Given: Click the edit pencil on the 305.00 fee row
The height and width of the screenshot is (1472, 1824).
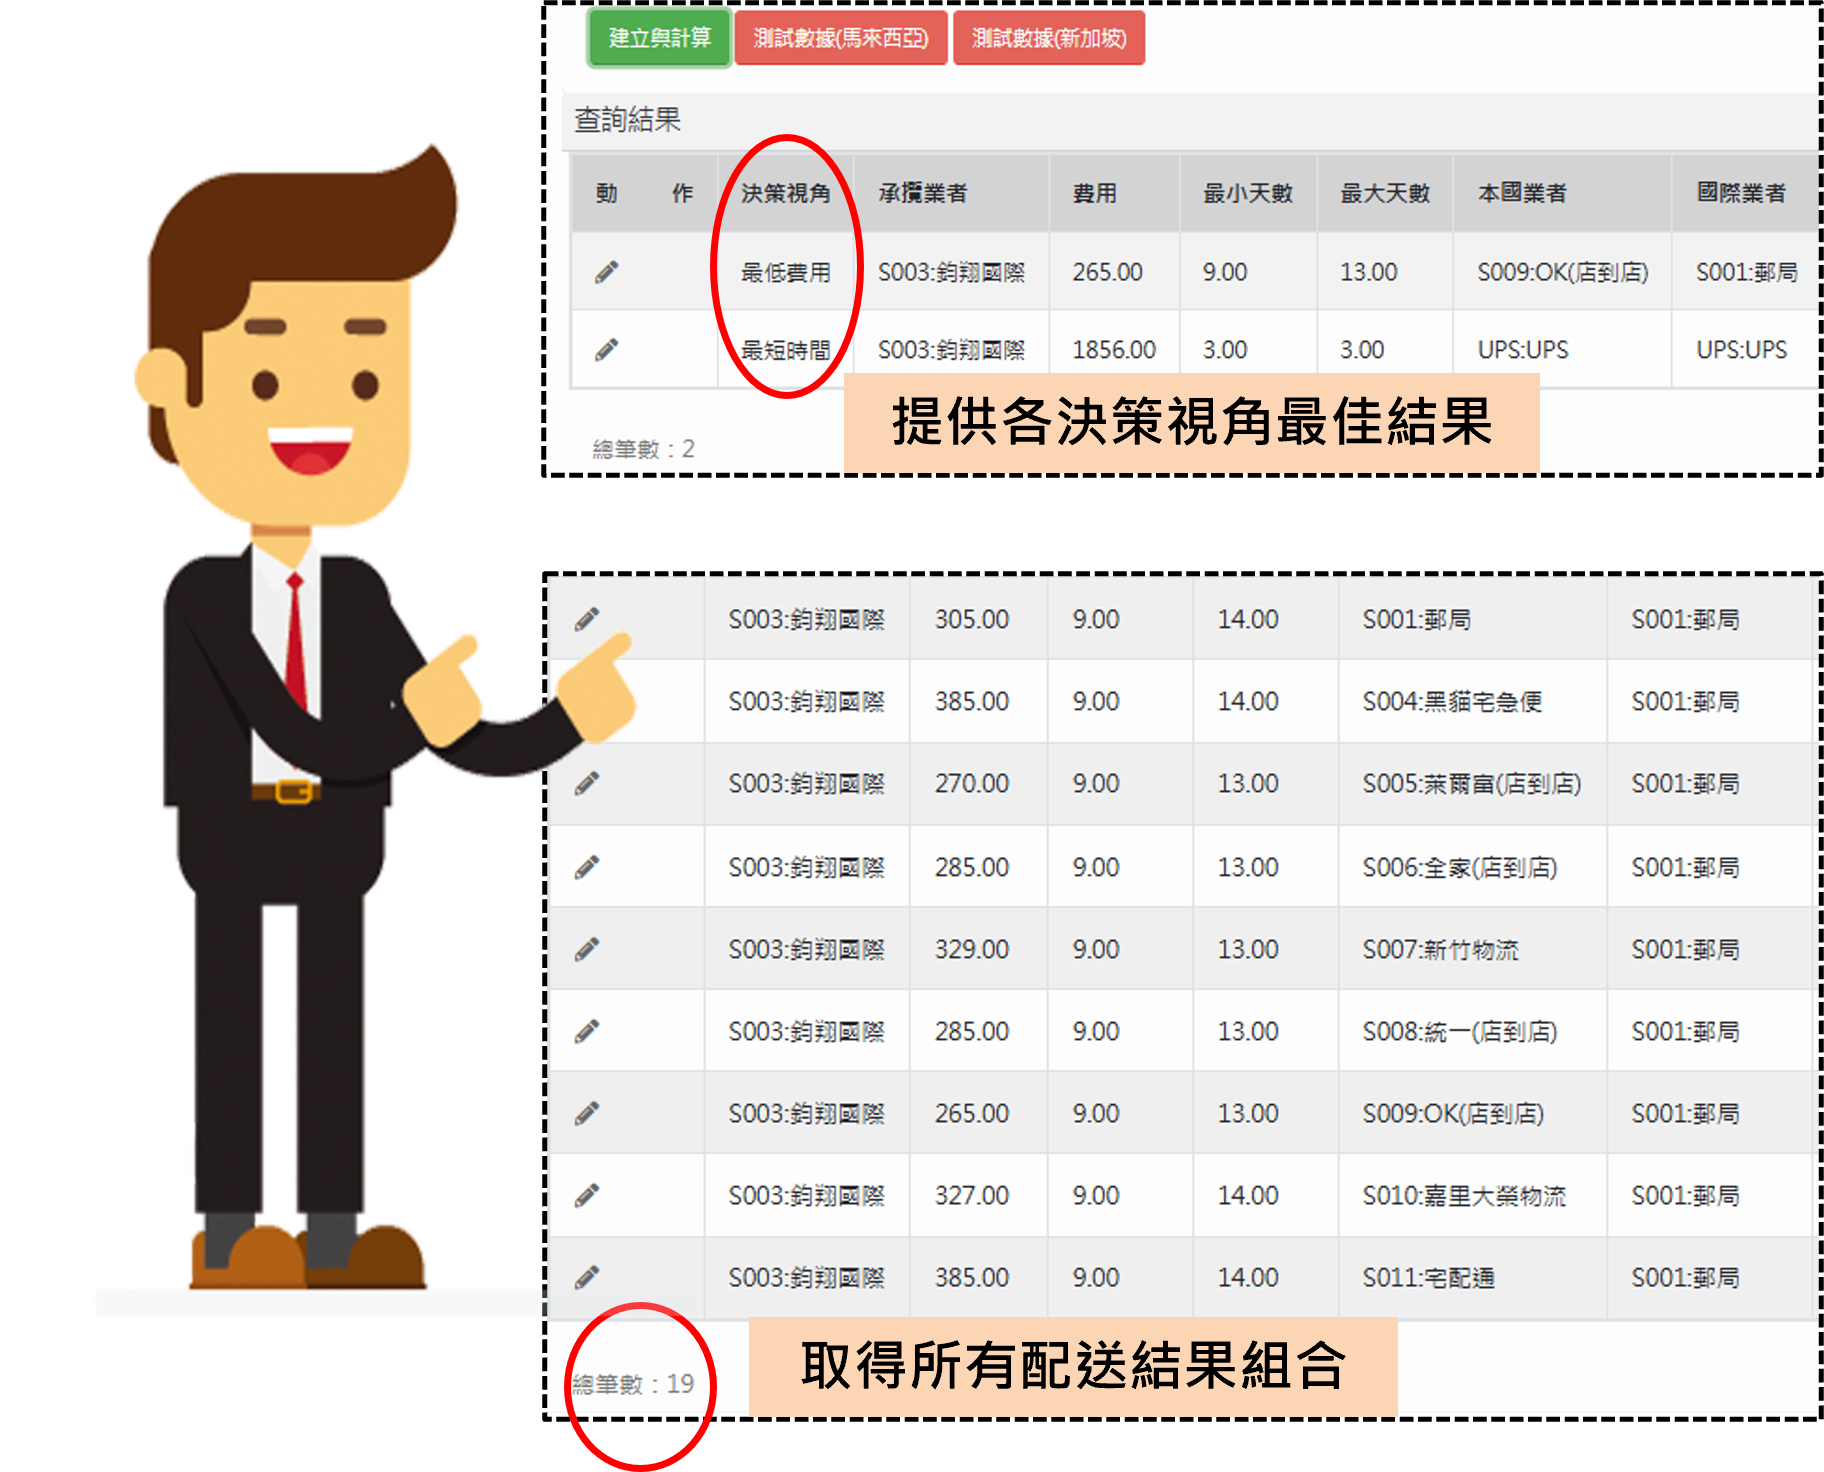Looking at the screenshot, I should pyautogui.click(x=587, y=619).
